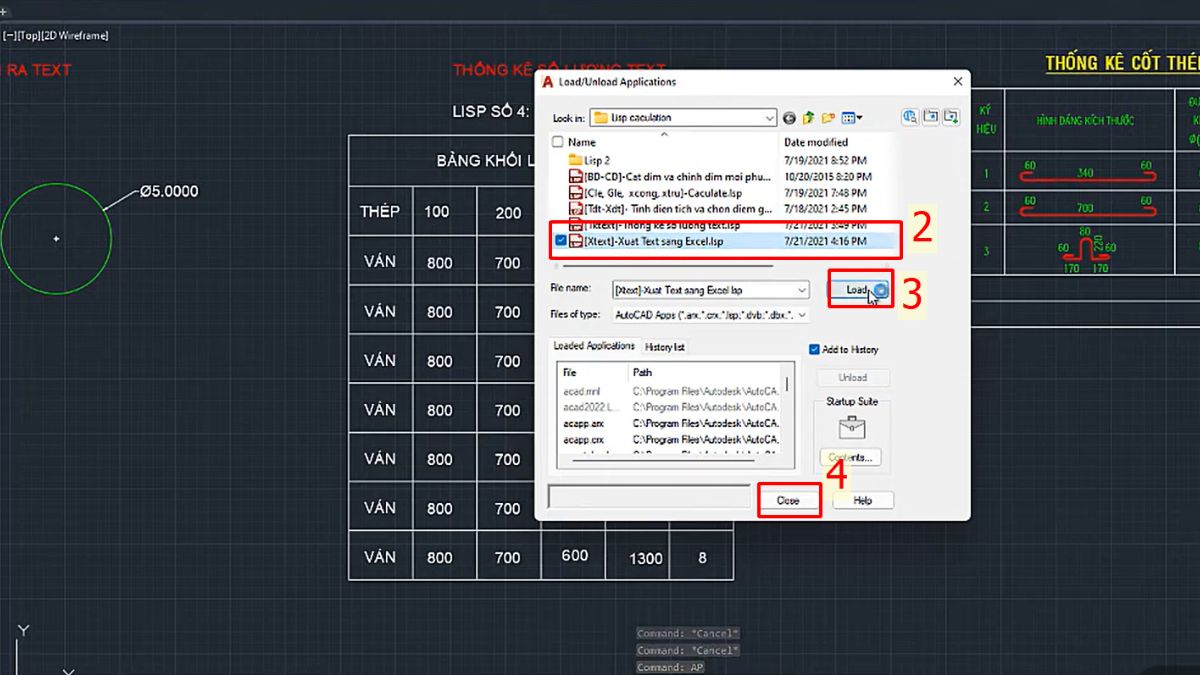1200x675 pixels.
Task: Click the Ø5.0000 dimension text in drawing
Action: click(169, 191)
